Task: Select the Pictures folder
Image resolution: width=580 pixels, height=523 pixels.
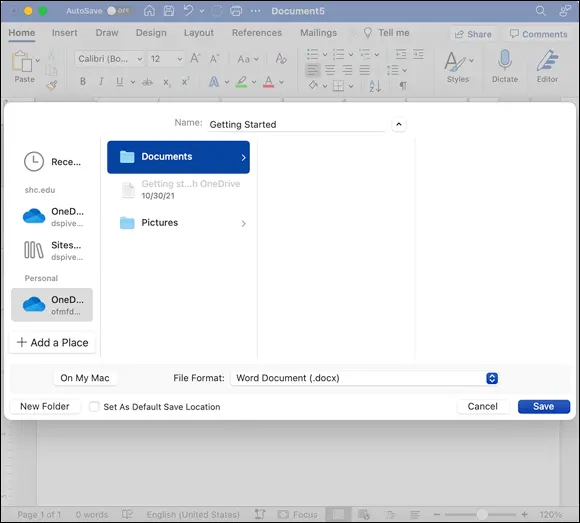Action: tap(178, 223)
